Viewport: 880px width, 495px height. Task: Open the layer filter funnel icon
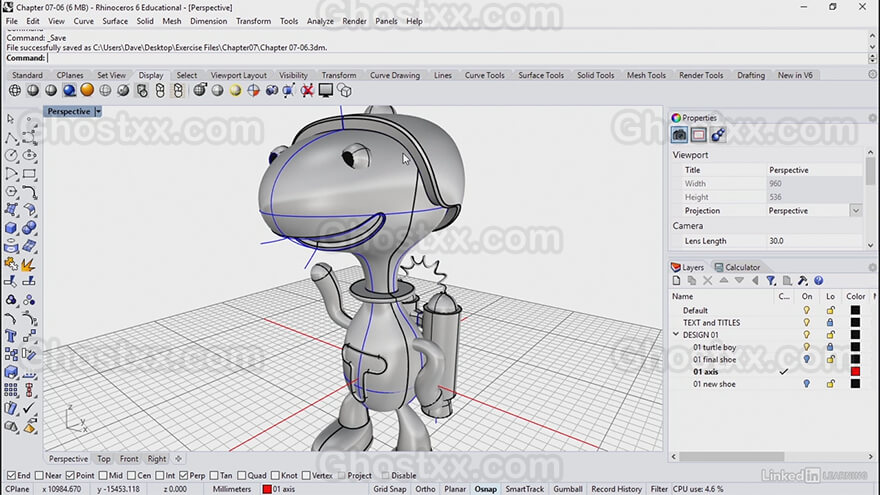771,281
